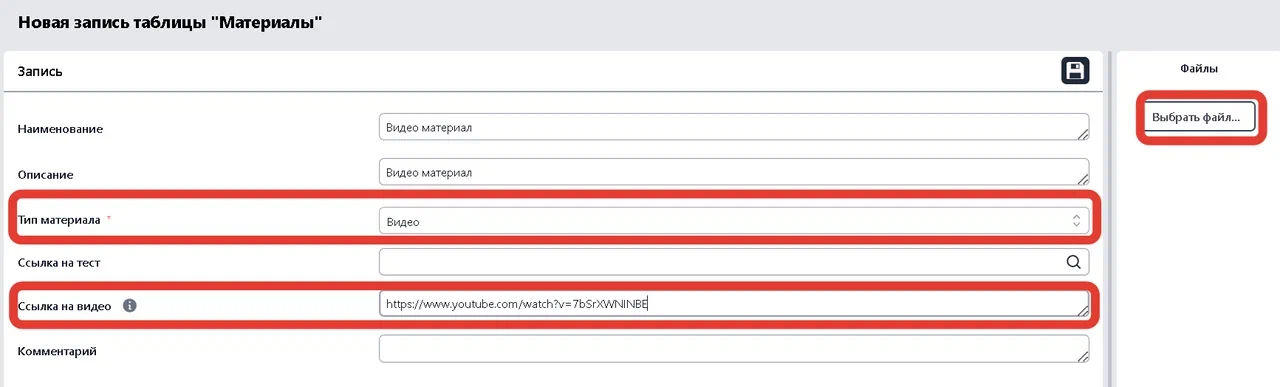Screen dimensions: 1280x387
Task: Save the record with the floppy disk icon
Action: [1075, 71]
